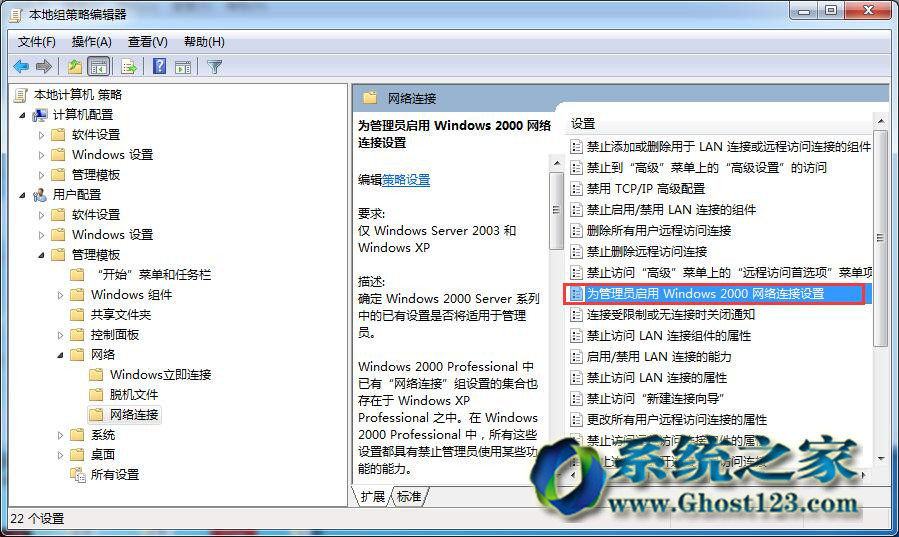Collapse the 计算机配置 node
The height and width of the screenshot is (537, 899).
coord(22,115)
